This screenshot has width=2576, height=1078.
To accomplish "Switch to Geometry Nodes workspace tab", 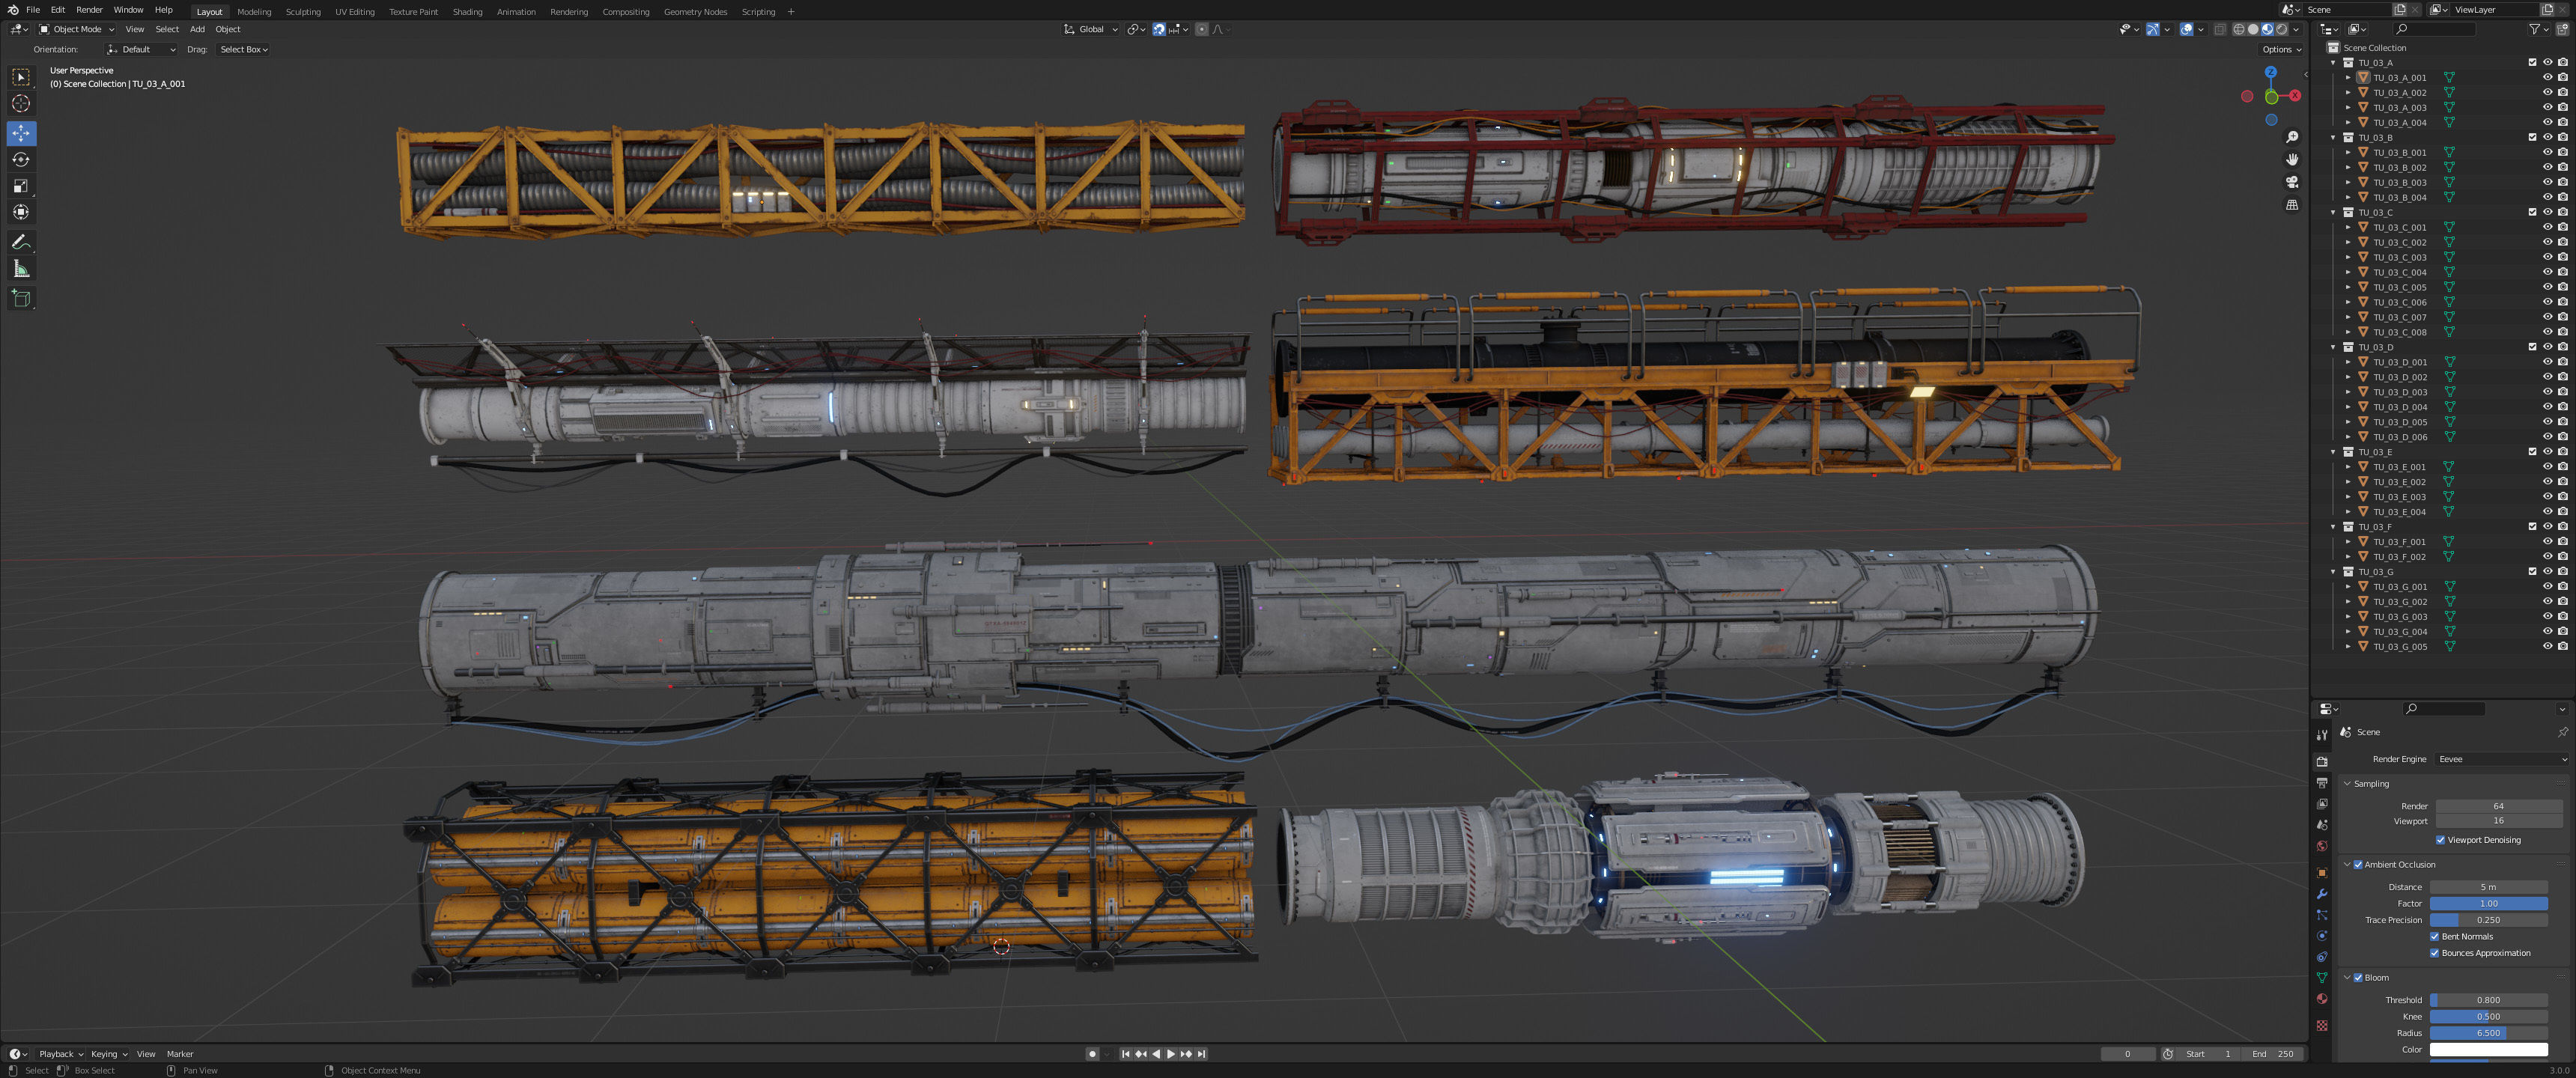I will point(695,12).
